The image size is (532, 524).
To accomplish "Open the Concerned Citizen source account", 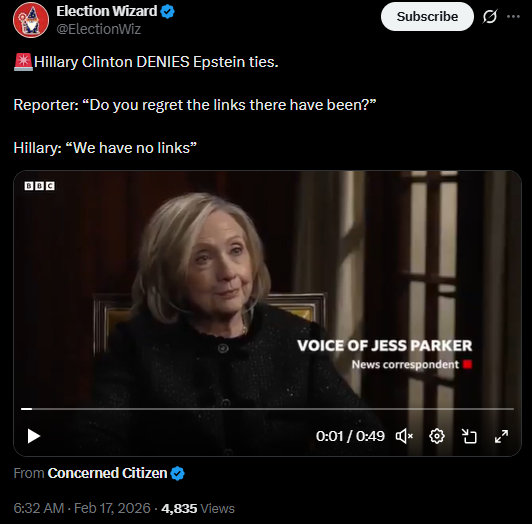I will click(107, 473).
